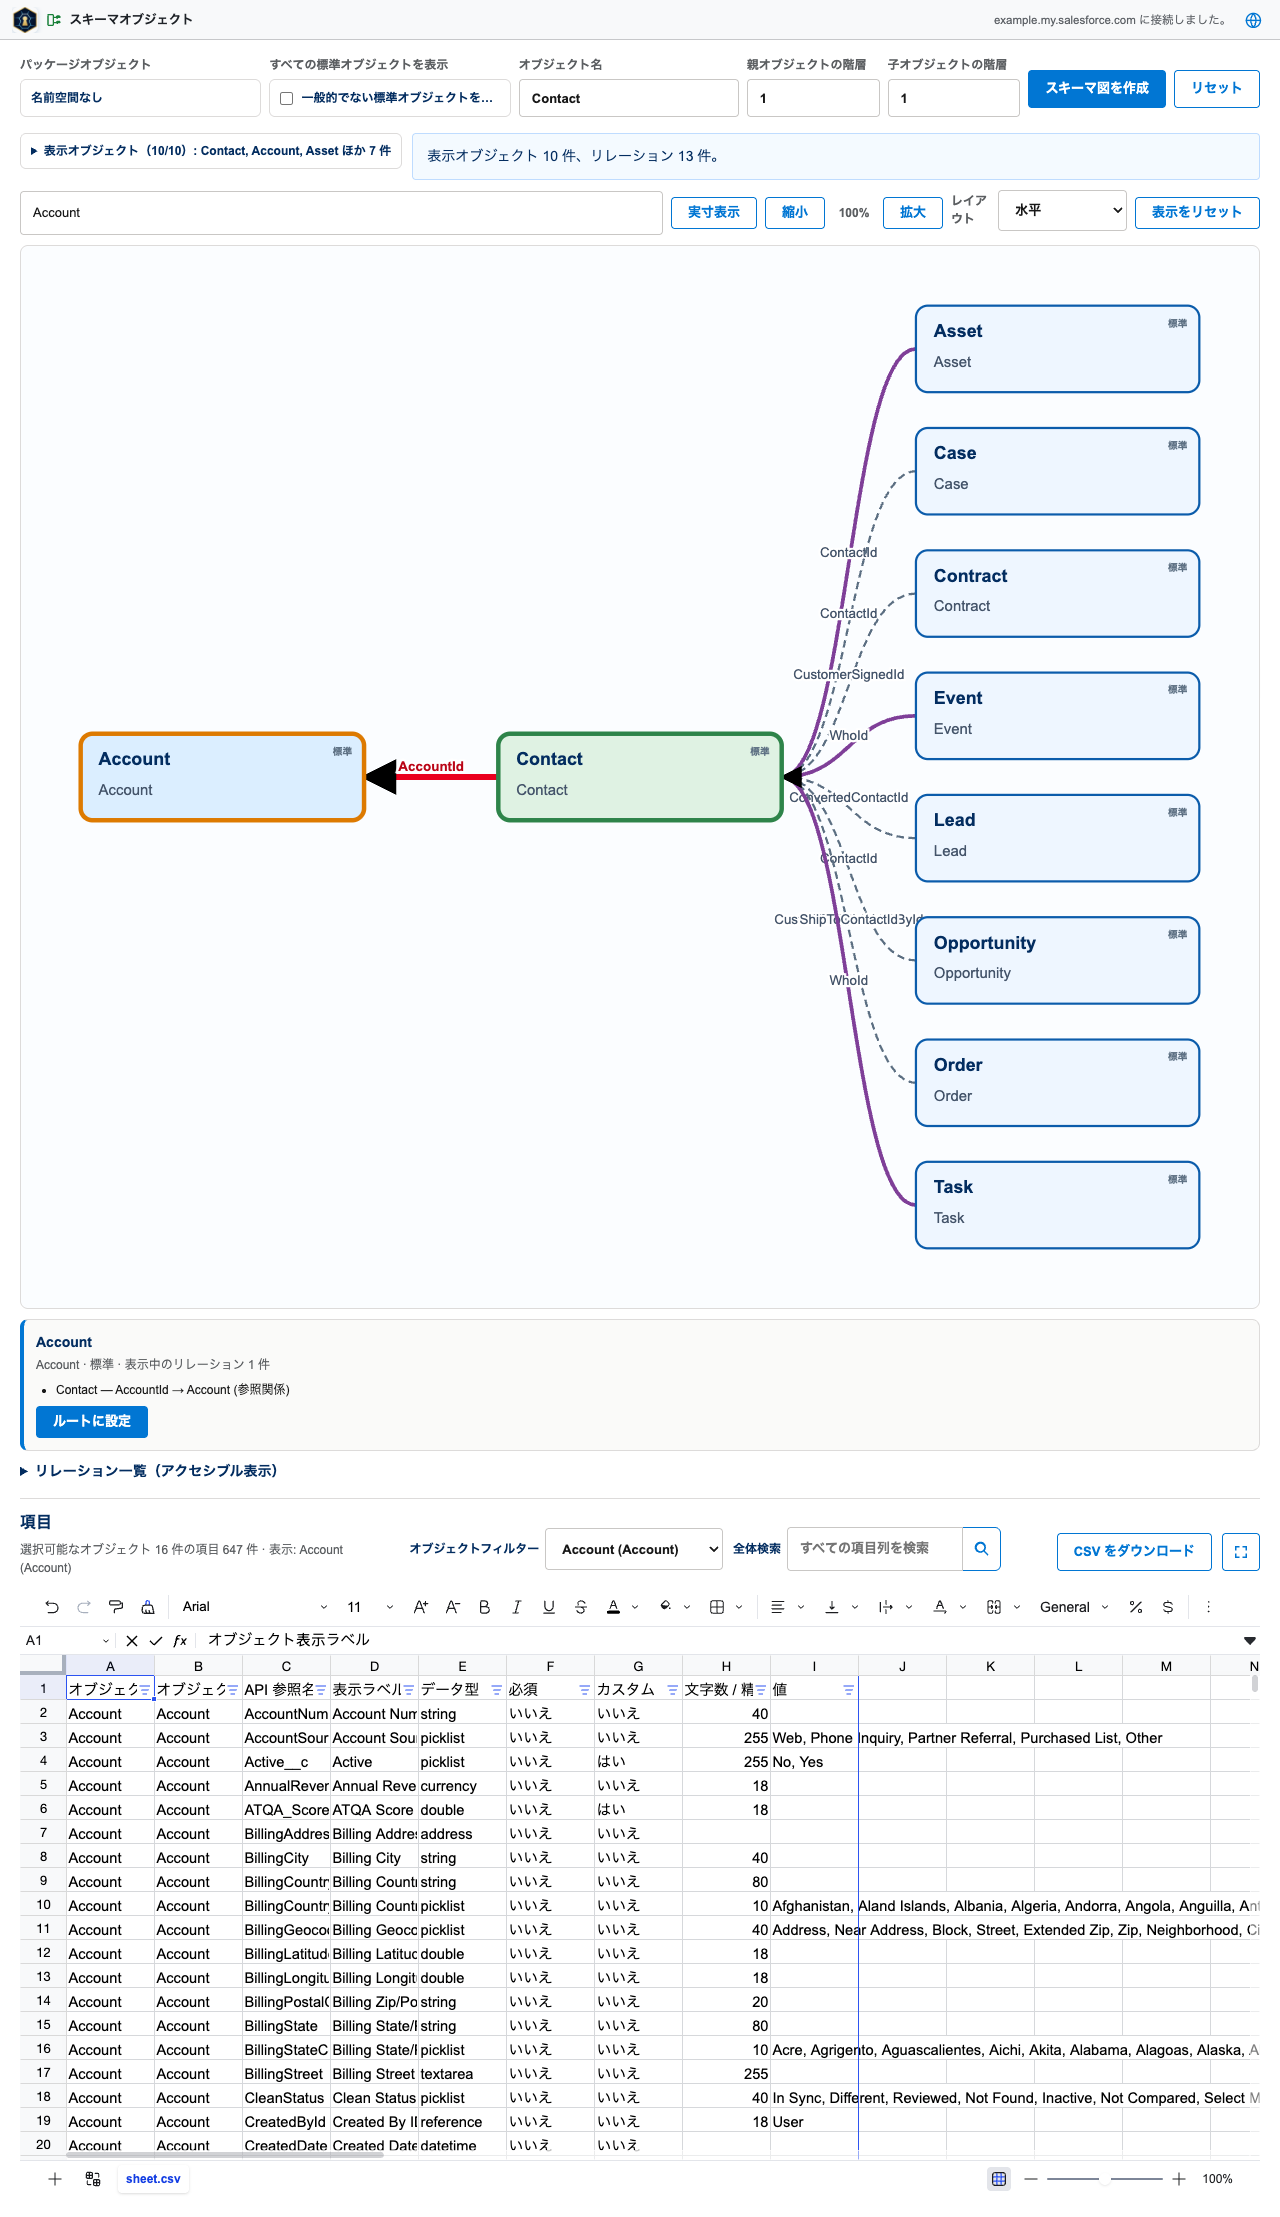
Task: Toggle grid view icon in sheet status bar
Action: 999,2179
